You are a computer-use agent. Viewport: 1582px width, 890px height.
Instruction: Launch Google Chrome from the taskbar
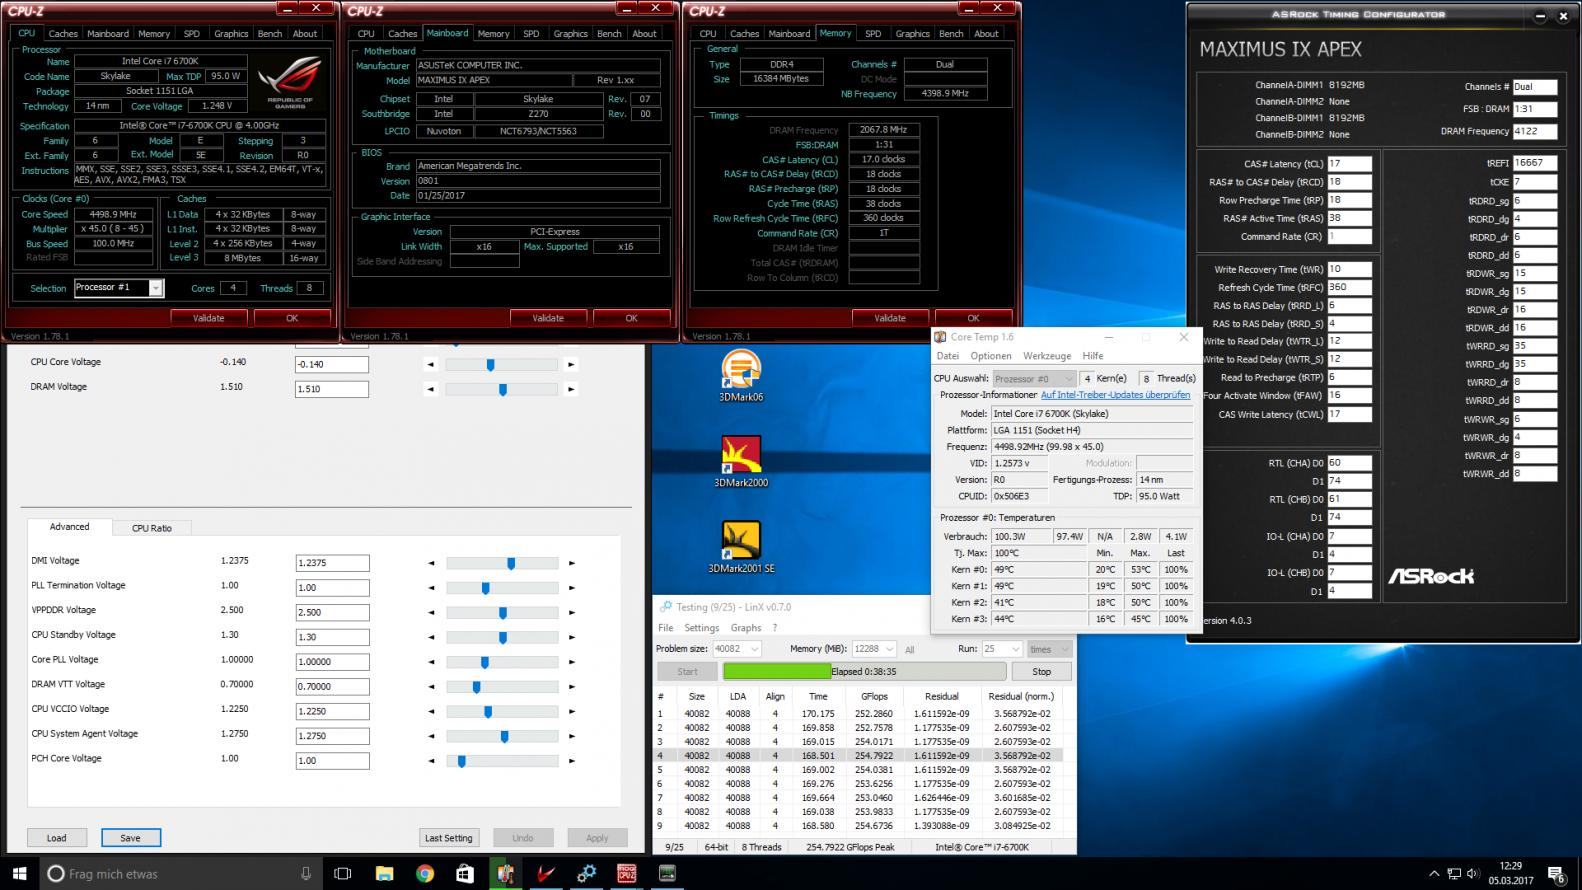tap(425, 873)
